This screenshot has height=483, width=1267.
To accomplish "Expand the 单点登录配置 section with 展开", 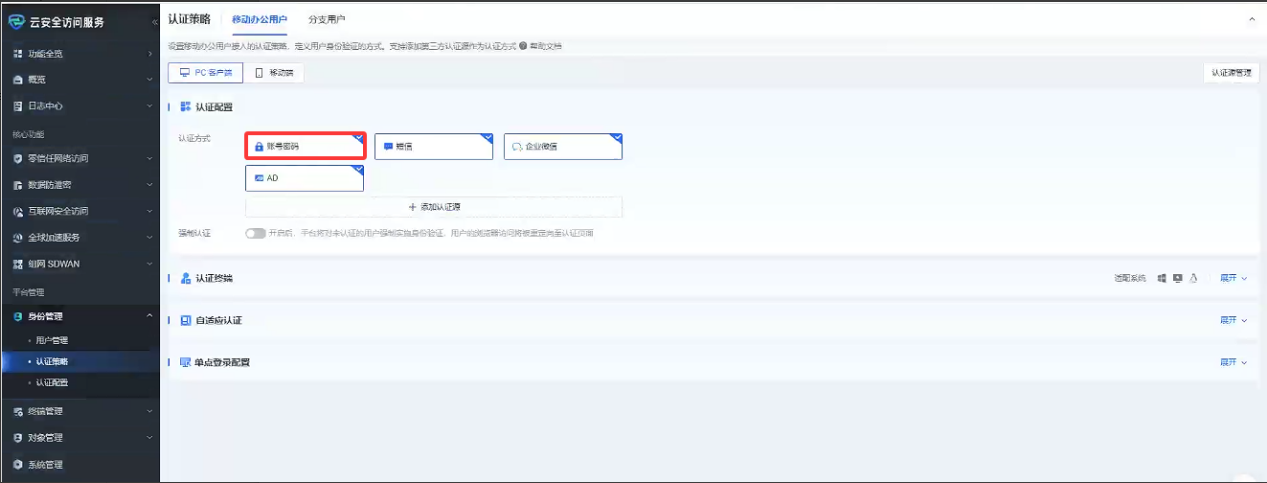I will pos(1234,362).
